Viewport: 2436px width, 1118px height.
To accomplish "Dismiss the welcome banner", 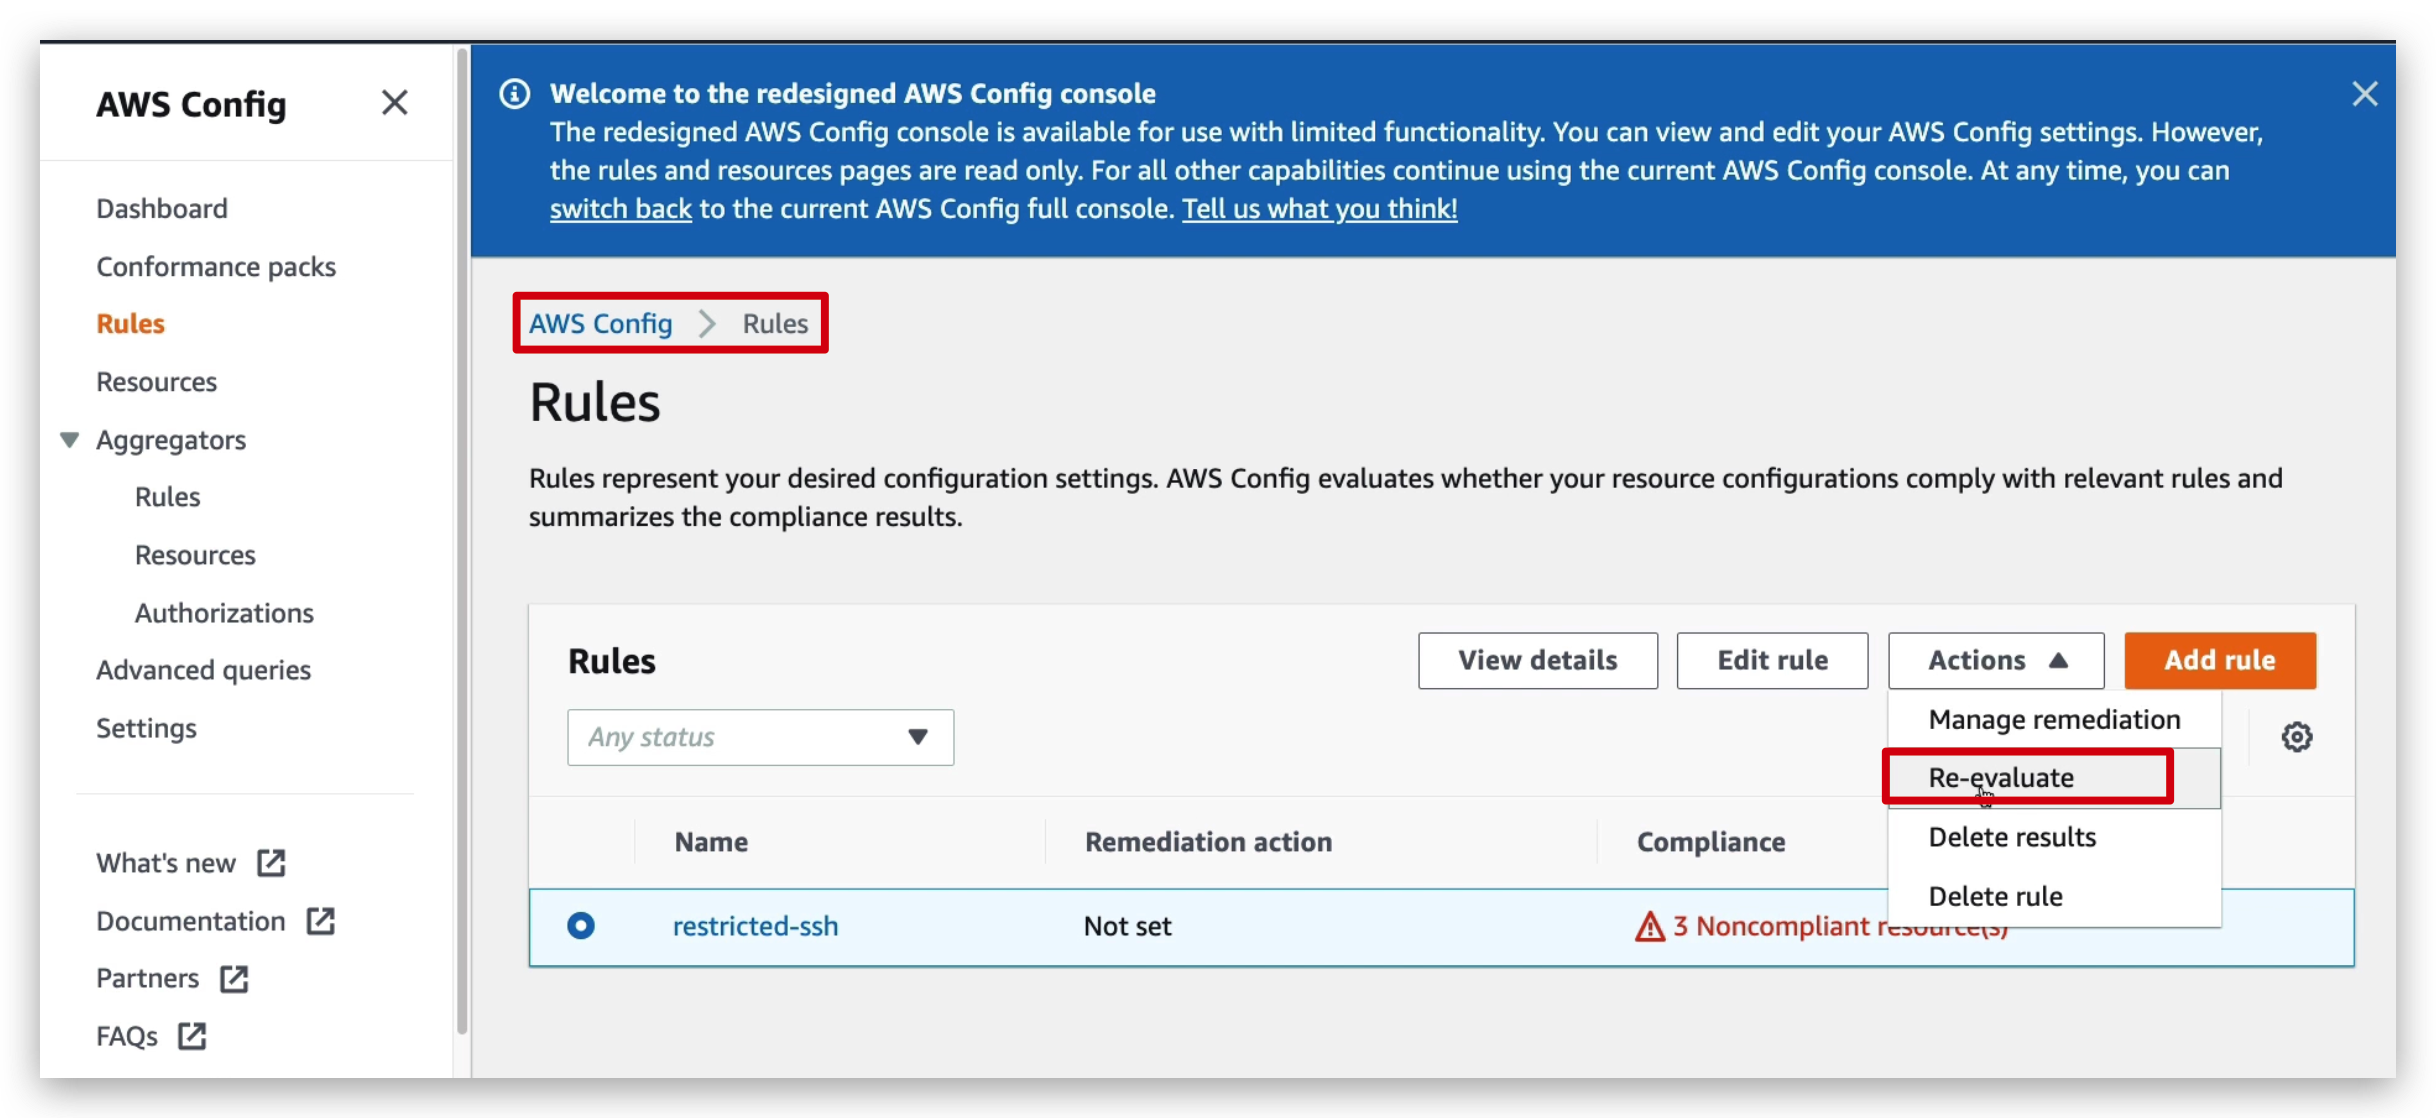I will (2366, 93).
